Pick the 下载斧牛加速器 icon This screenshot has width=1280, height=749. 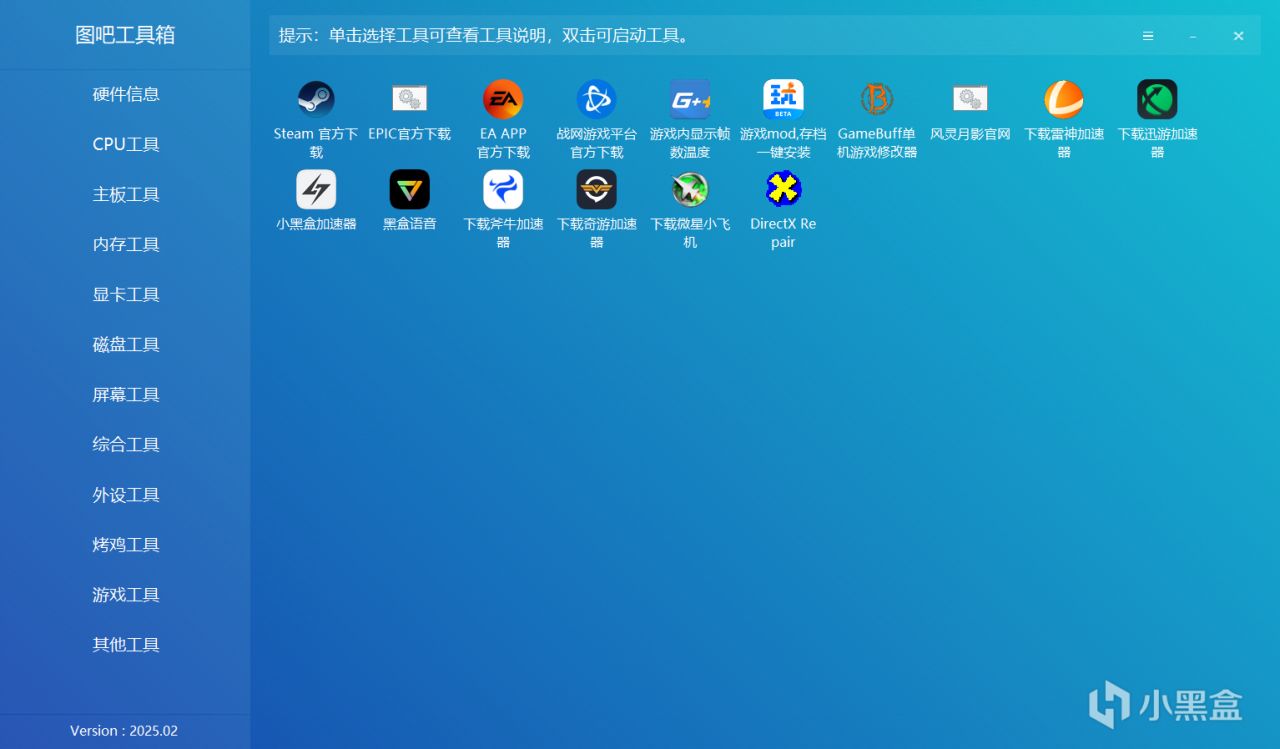pyautogui.click(x=503, y=189)
